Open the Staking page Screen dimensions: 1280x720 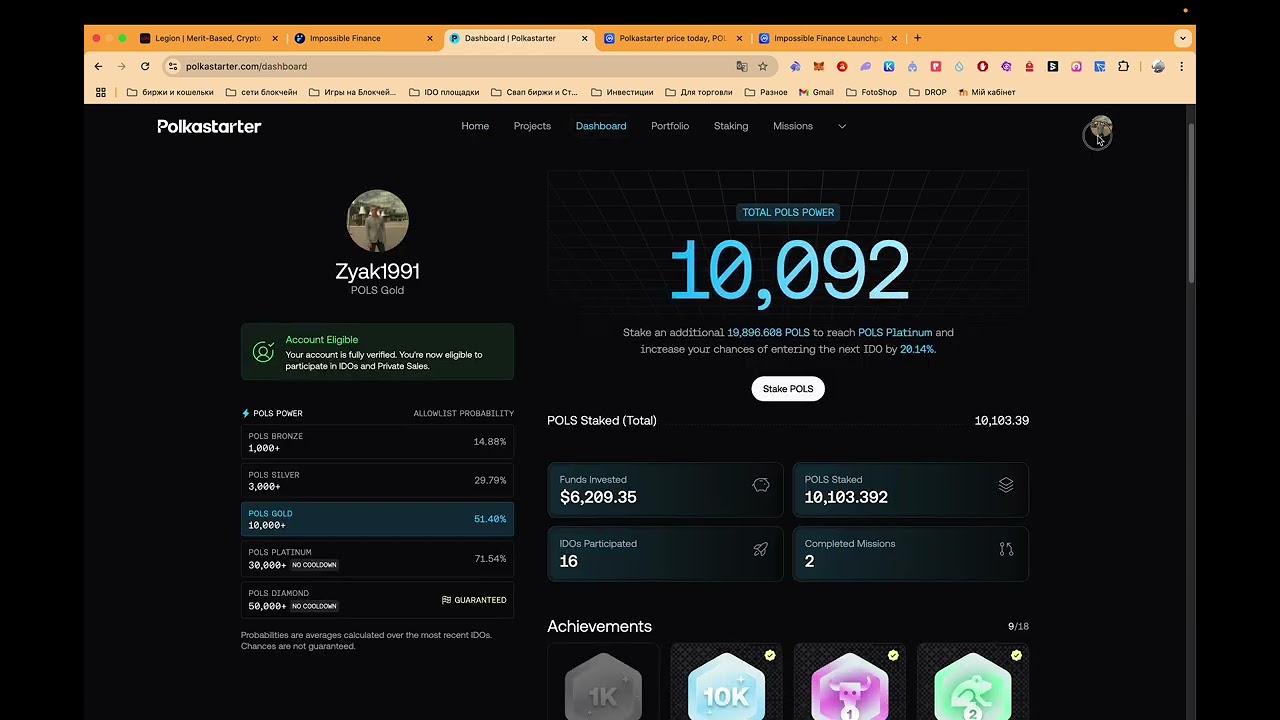coord(731,126)
